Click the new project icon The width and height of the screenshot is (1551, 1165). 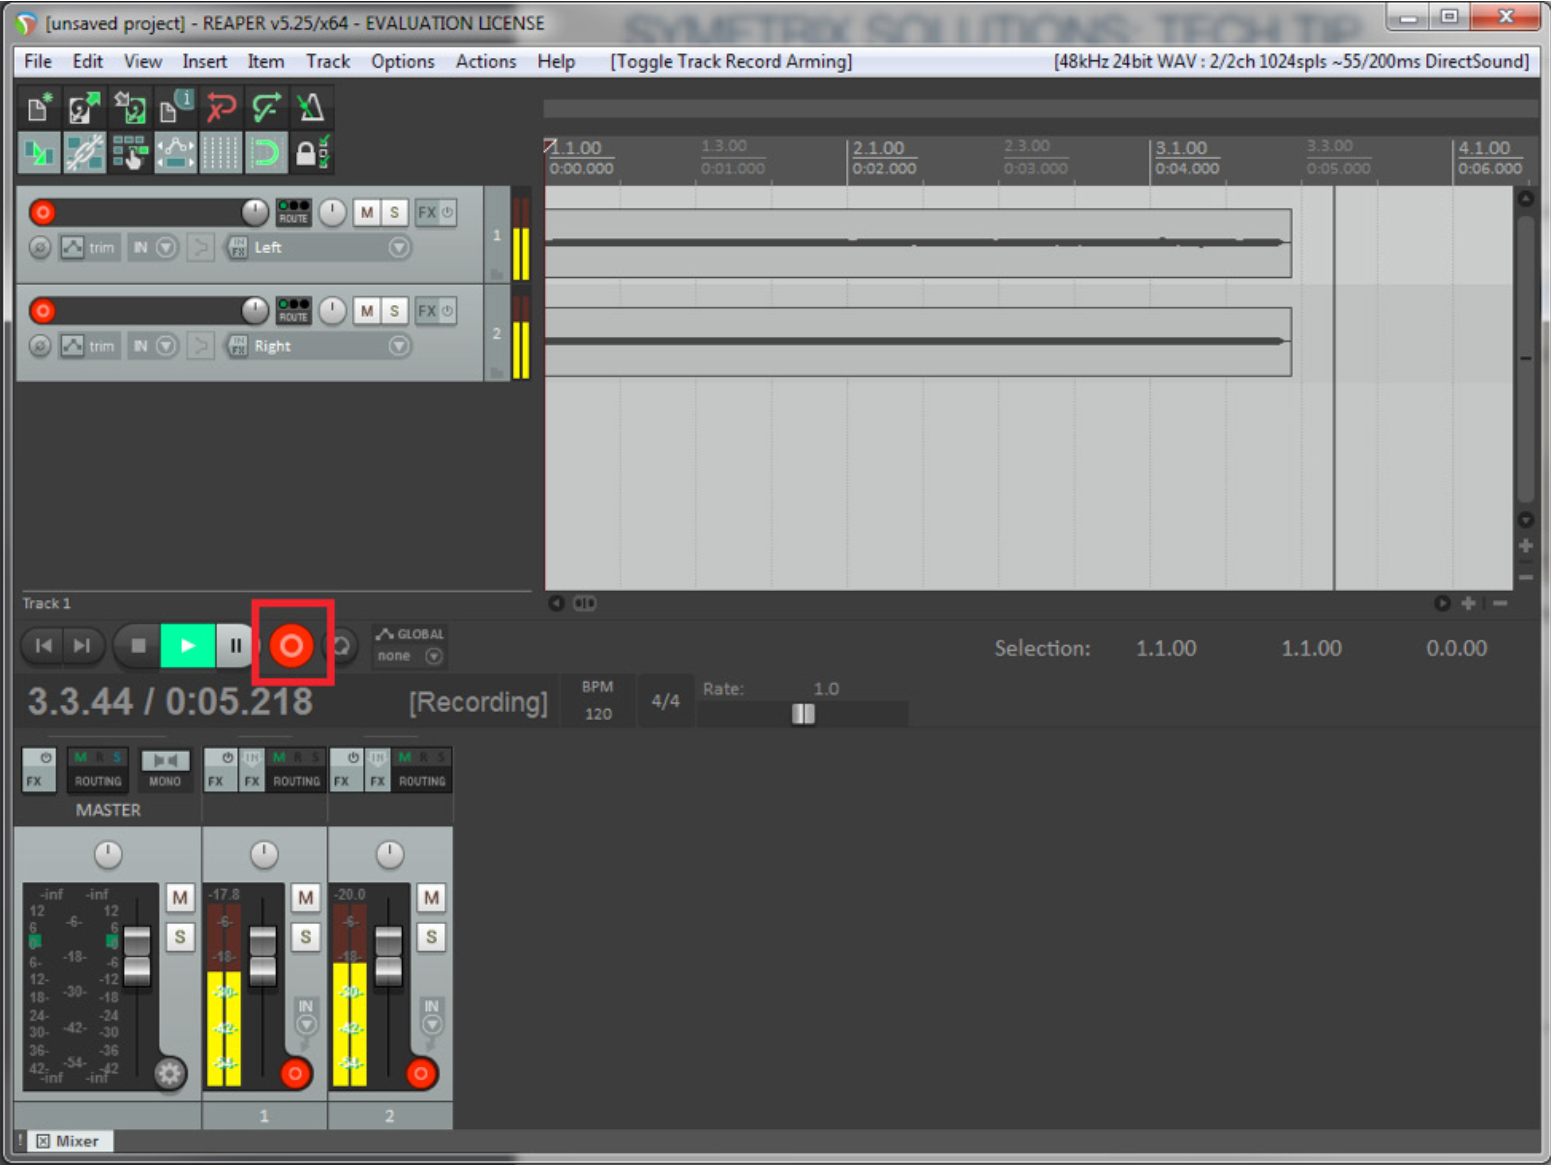tap(39, 108)
